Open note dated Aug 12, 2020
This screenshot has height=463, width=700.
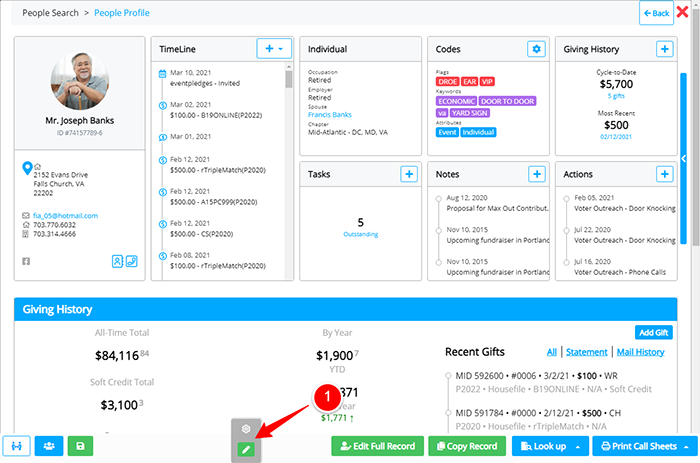(x=497, y=203)
